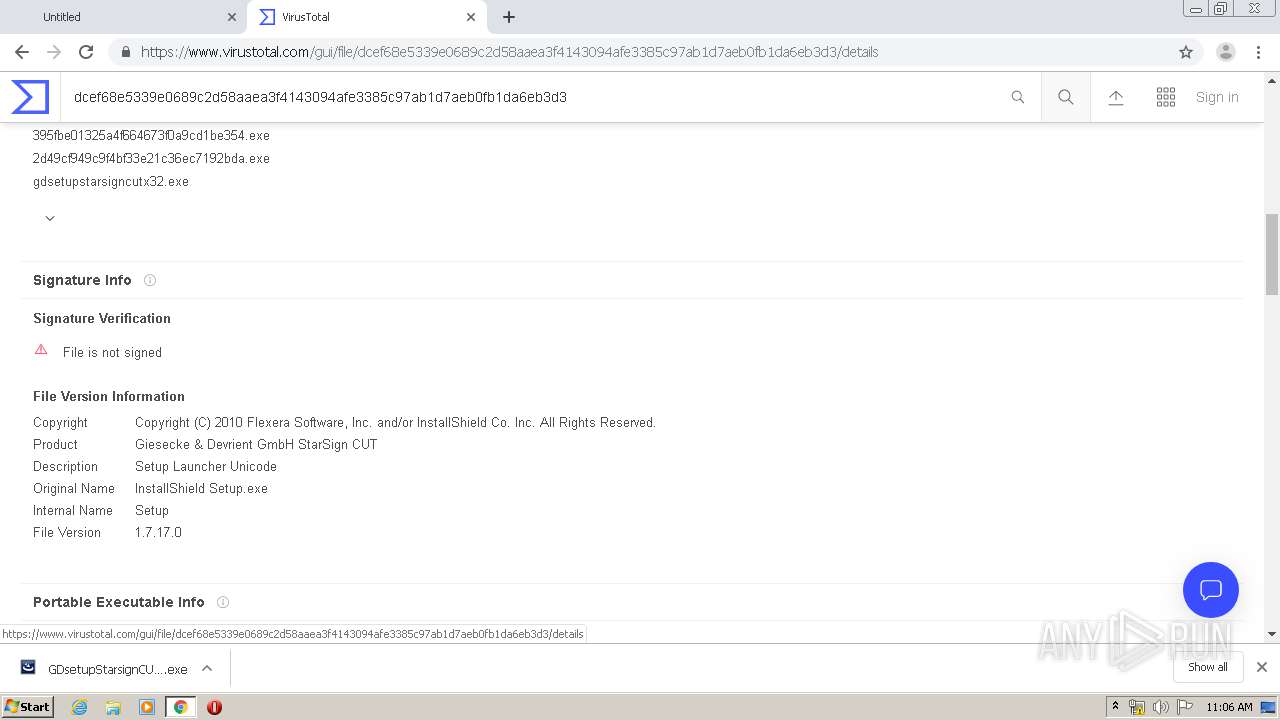Open Windows Explorer folder from taskbar
Image resolution: width=1280 pixels, height=720 pixels.
(113, 707)
